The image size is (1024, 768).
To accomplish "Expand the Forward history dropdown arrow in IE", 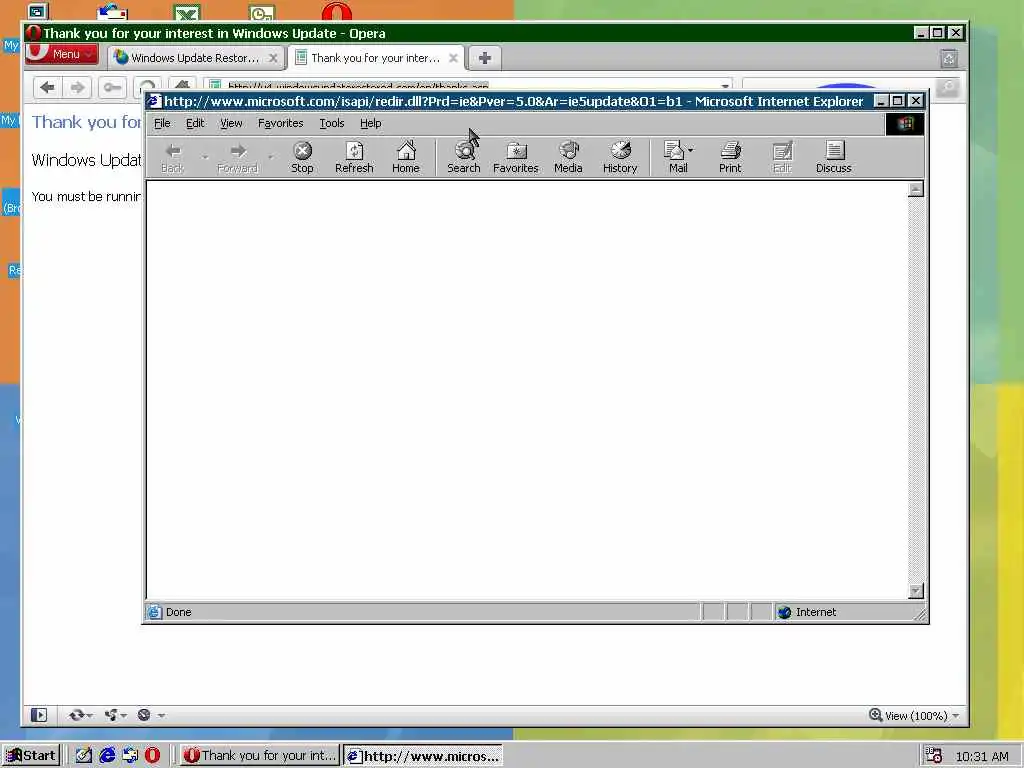I will (270, 157).
